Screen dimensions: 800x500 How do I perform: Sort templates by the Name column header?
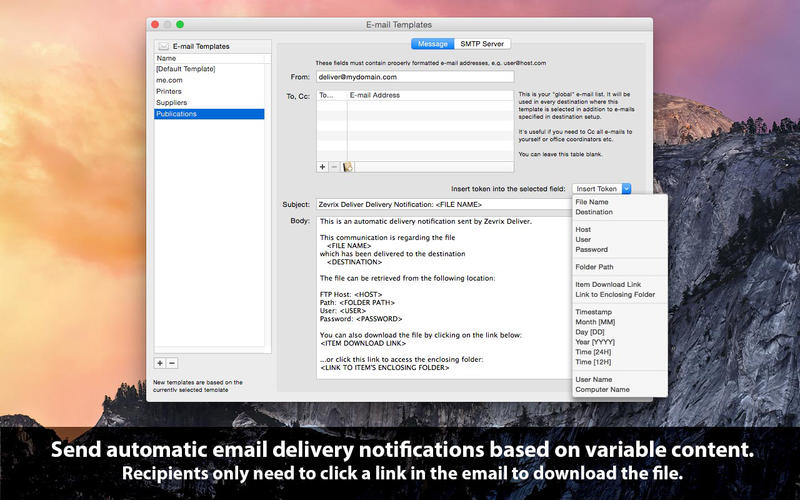[209, 58]
